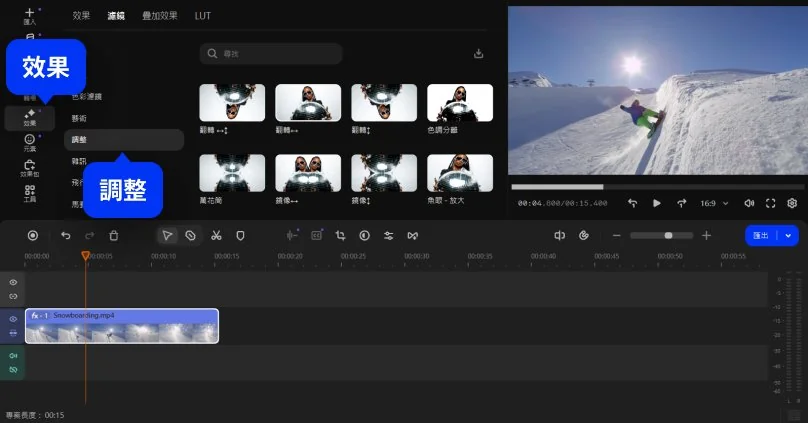Screen dimensions: 808x423
Task: Switch to the 疊加效果 overlay tab
Action: click(160, 16)
